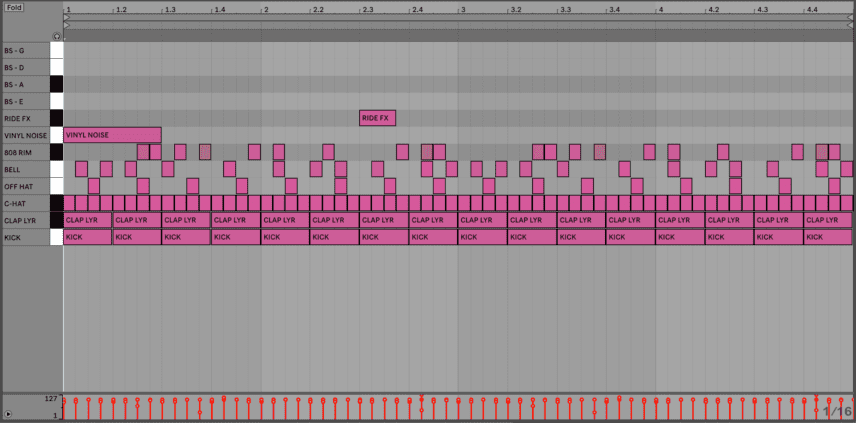856x423 pixels.
Task: Jump to bar 1 on the timeline ruler
Action: tap(68, 10)
